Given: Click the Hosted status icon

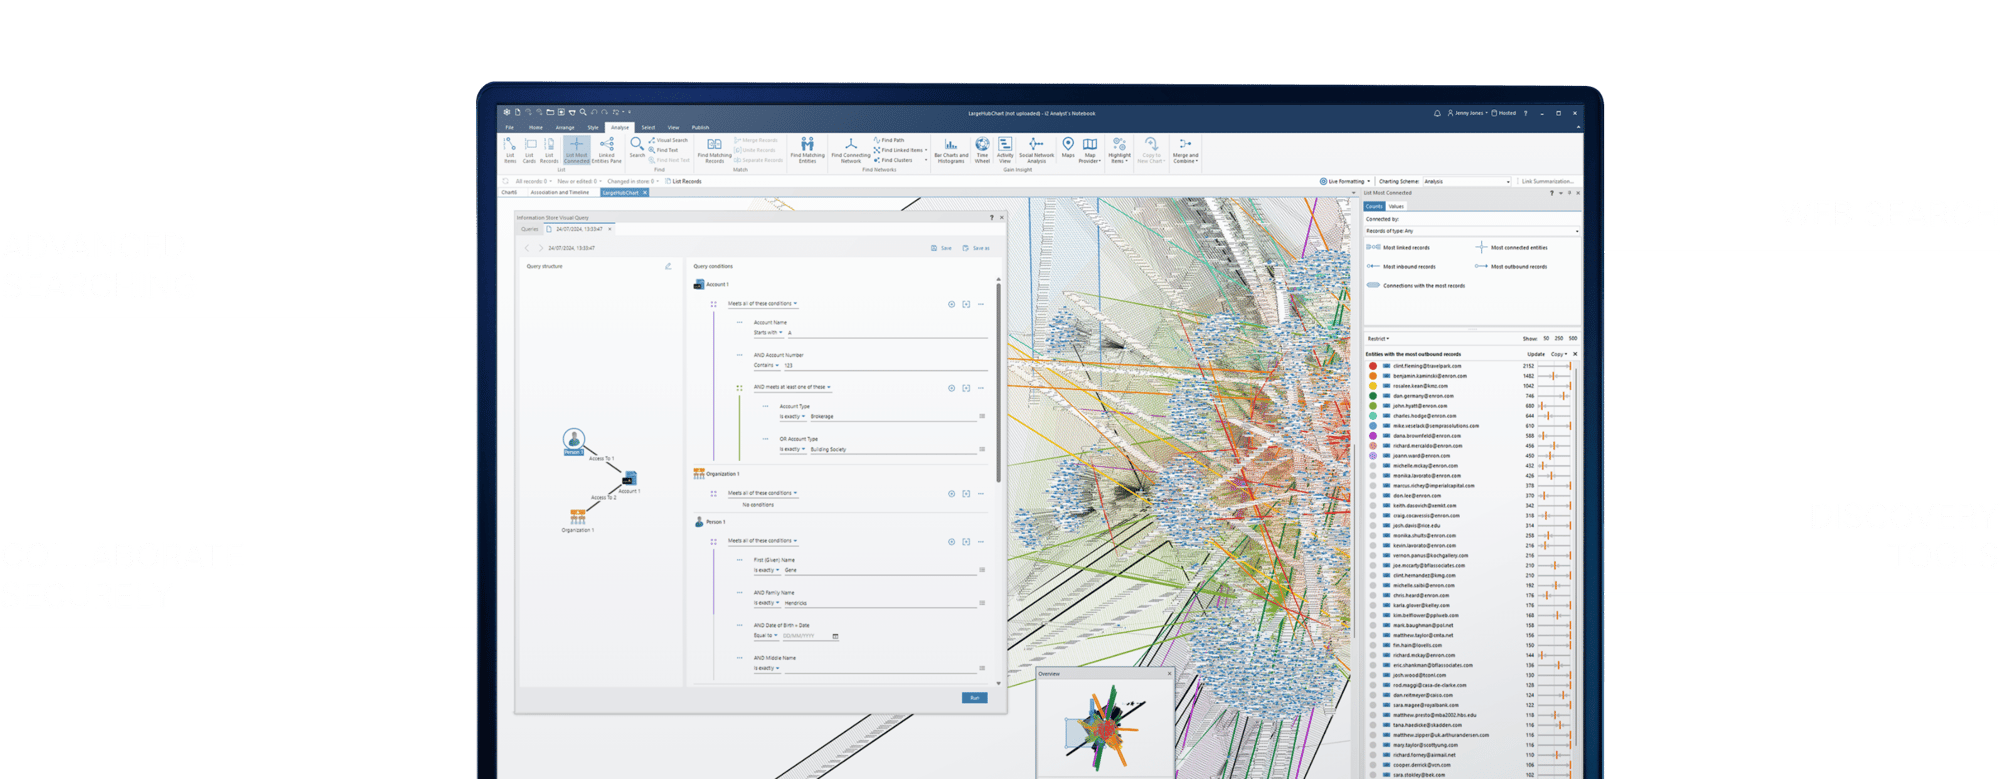Looking at the screenshot, I should coord(1504,113).
